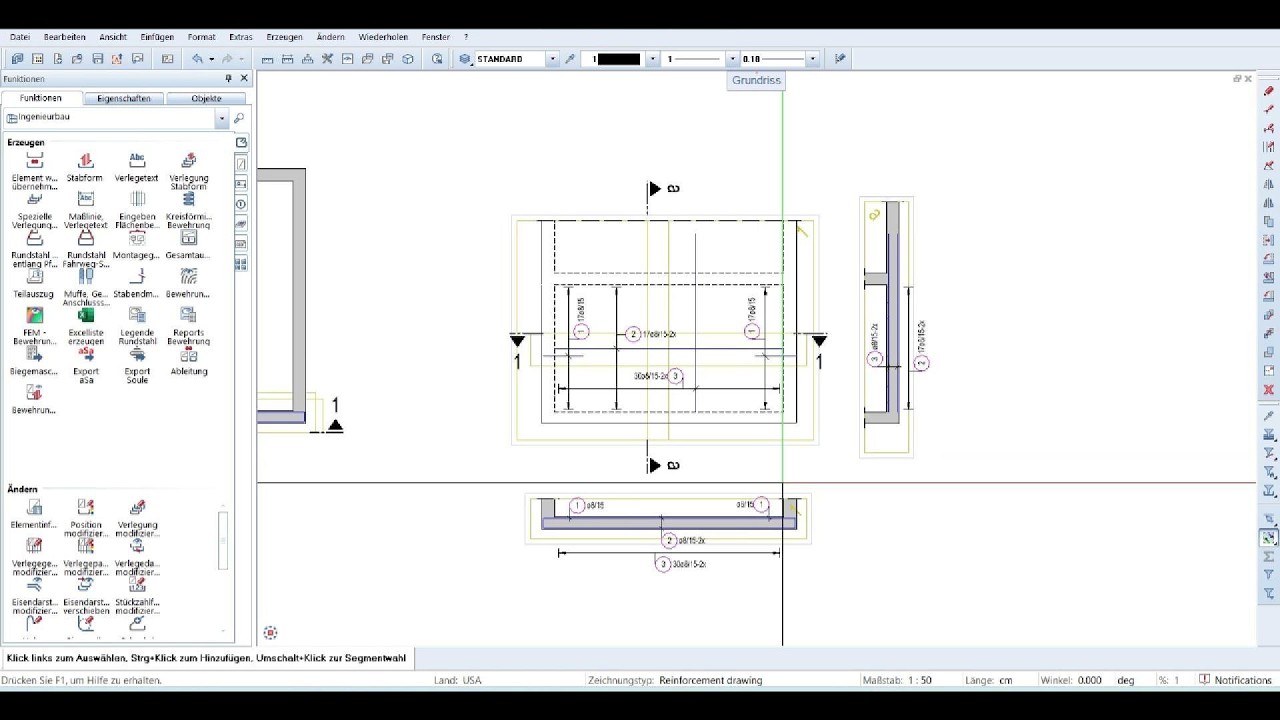Click the red X delete icon in right toolbar
This screenshot has height=720, width=1280.
coord(1269,390)
